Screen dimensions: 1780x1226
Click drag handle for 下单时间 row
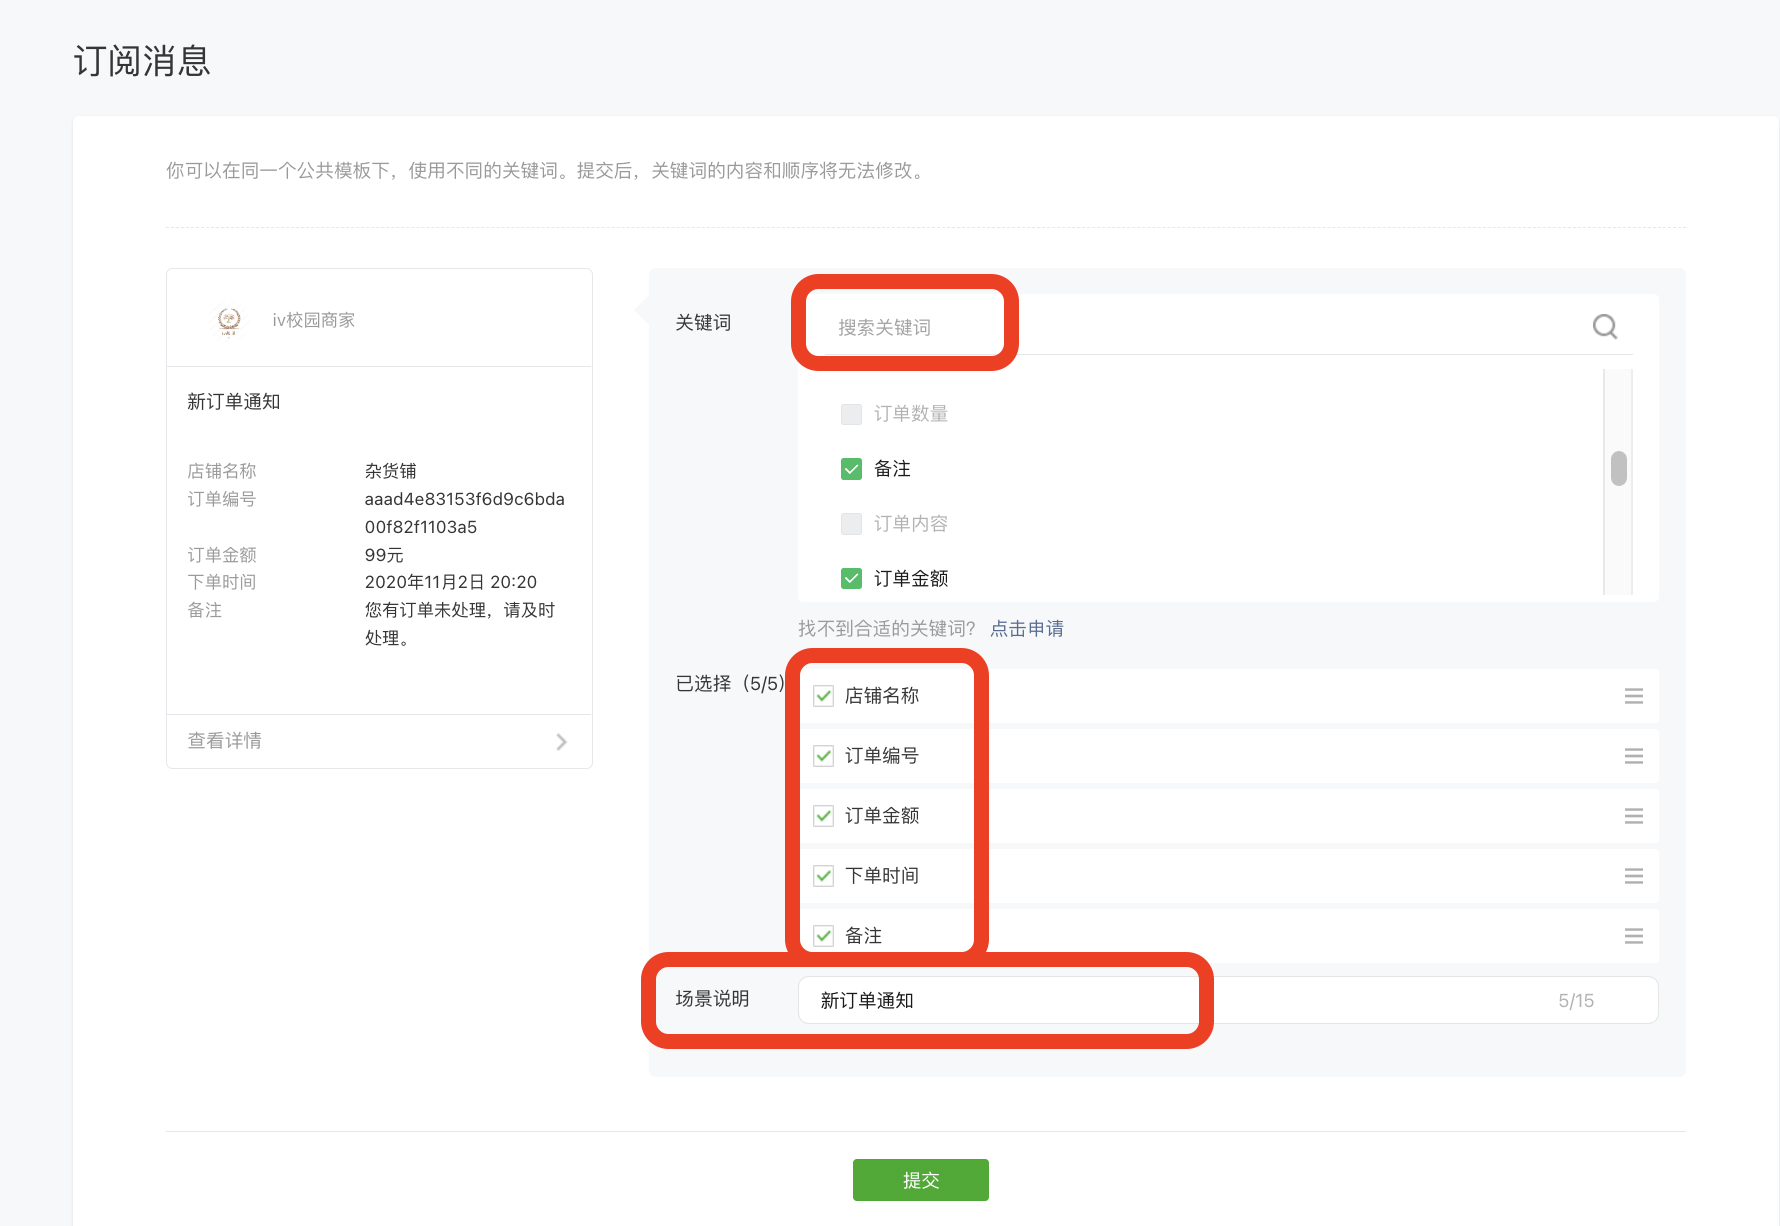1633,876
